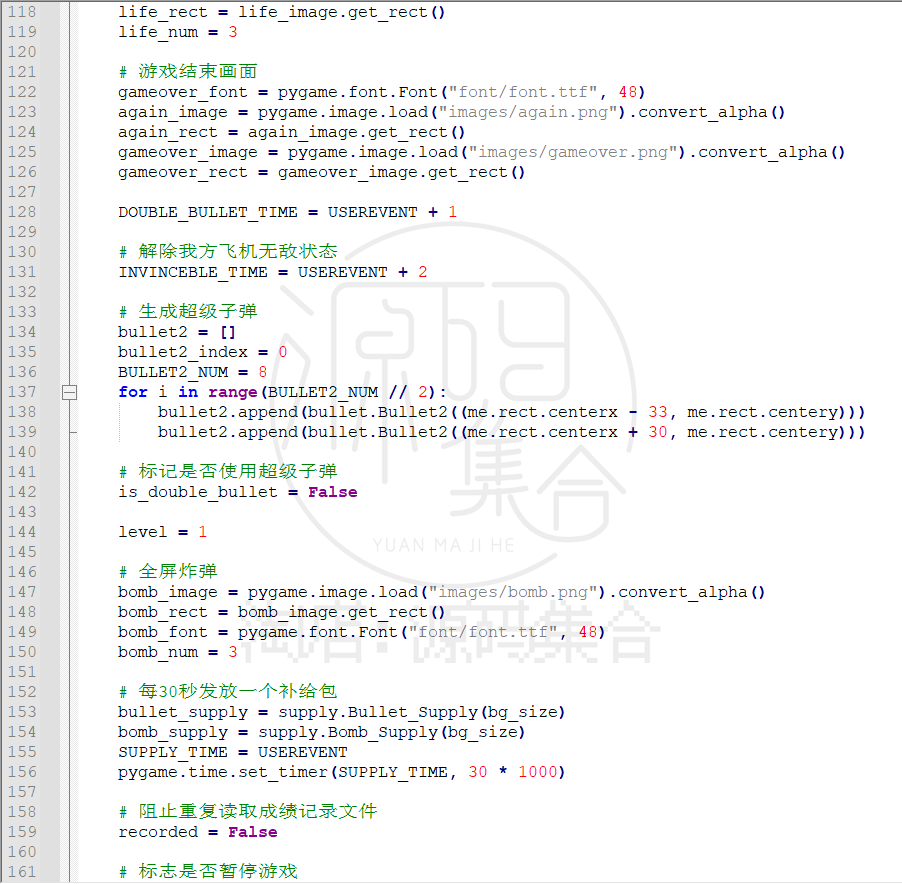
Task: Click 'gameover_rect' on line 126
Action: coord(182,173)
